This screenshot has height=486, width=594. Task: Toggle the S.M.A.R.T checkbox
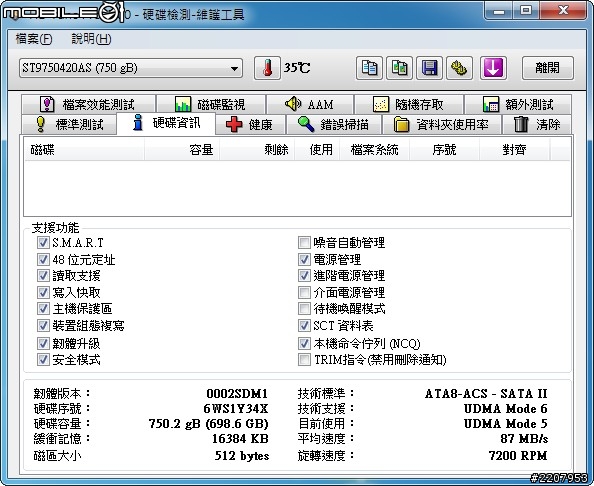43,242
